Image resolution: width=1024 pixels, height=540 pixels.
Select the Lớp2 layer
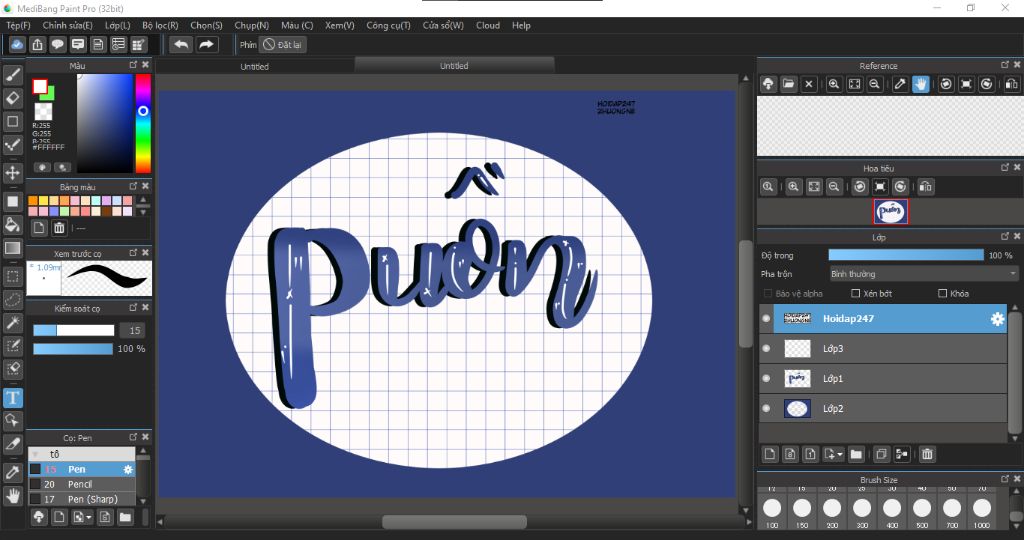pos(883,409)
